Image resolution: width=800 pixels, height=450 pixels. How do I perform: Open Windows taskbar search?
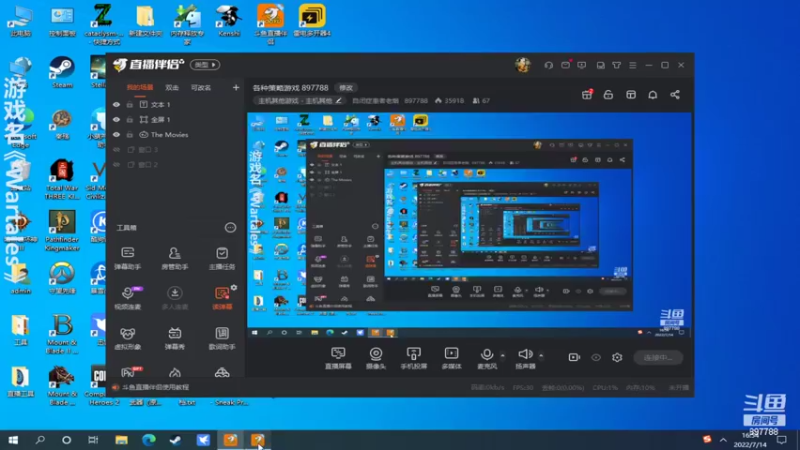40,440
